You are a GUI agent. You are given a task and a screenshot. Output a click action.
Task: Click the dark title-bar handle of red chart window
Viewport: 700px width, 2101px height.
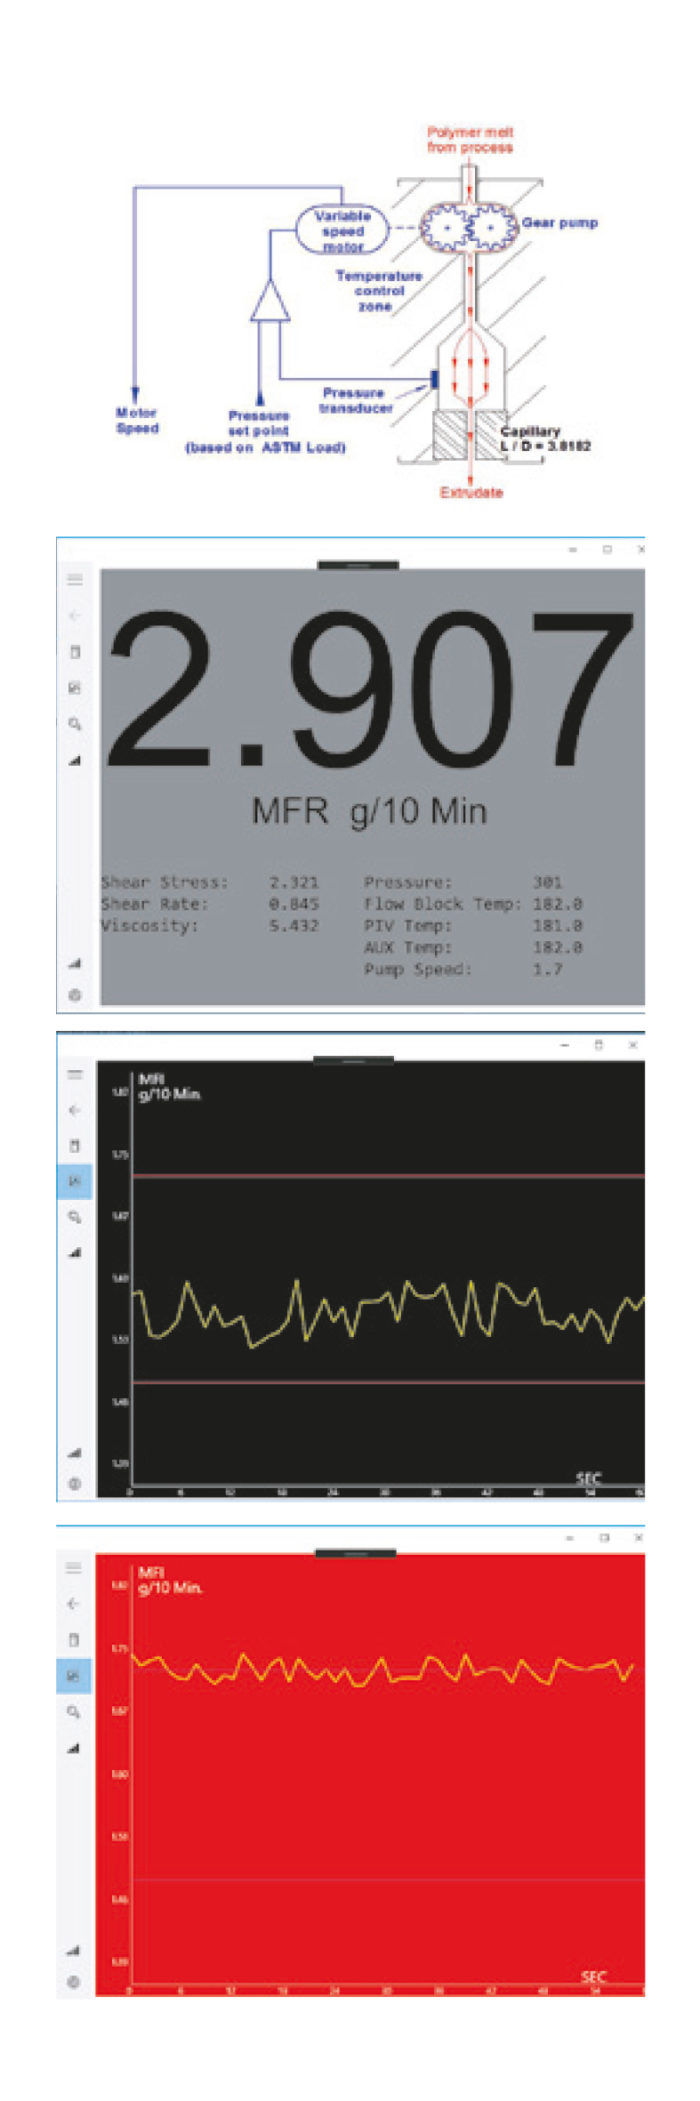pyautogui.click(x=356, y=1553)
